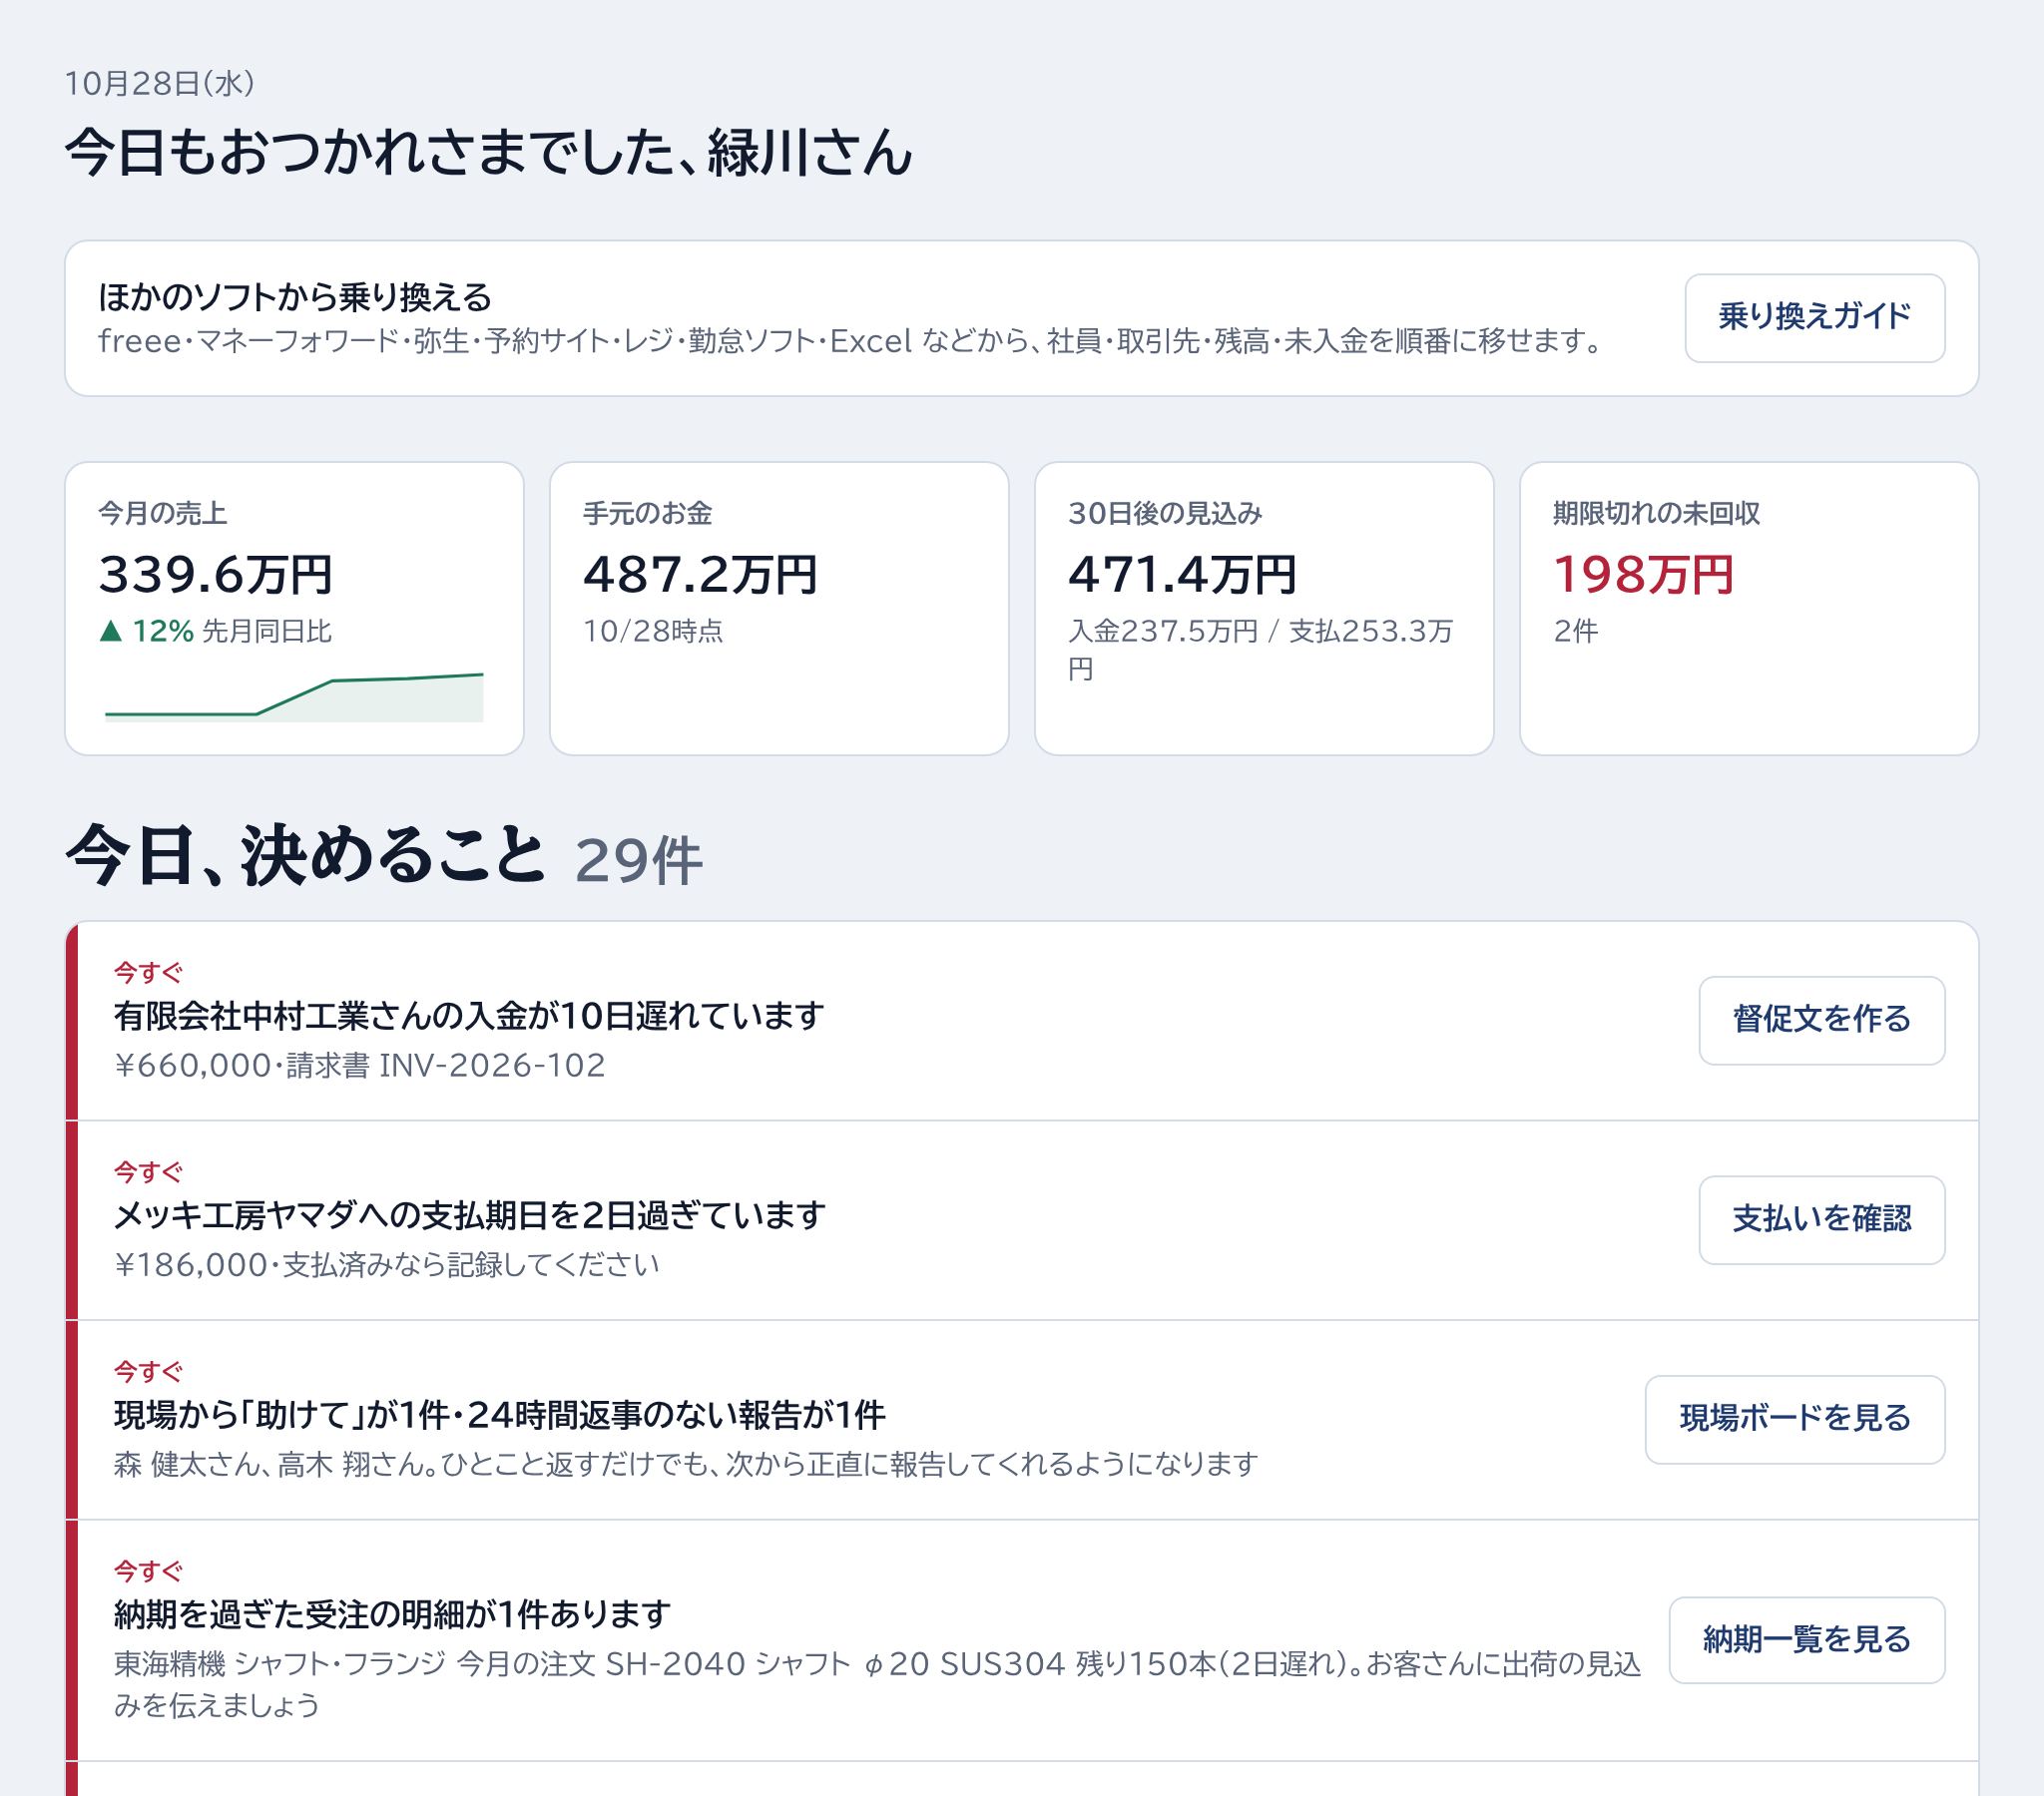Screen dimensions: 2044x1796
Task: Click 支払いを確認 button
Action: click(1821, 1220)
